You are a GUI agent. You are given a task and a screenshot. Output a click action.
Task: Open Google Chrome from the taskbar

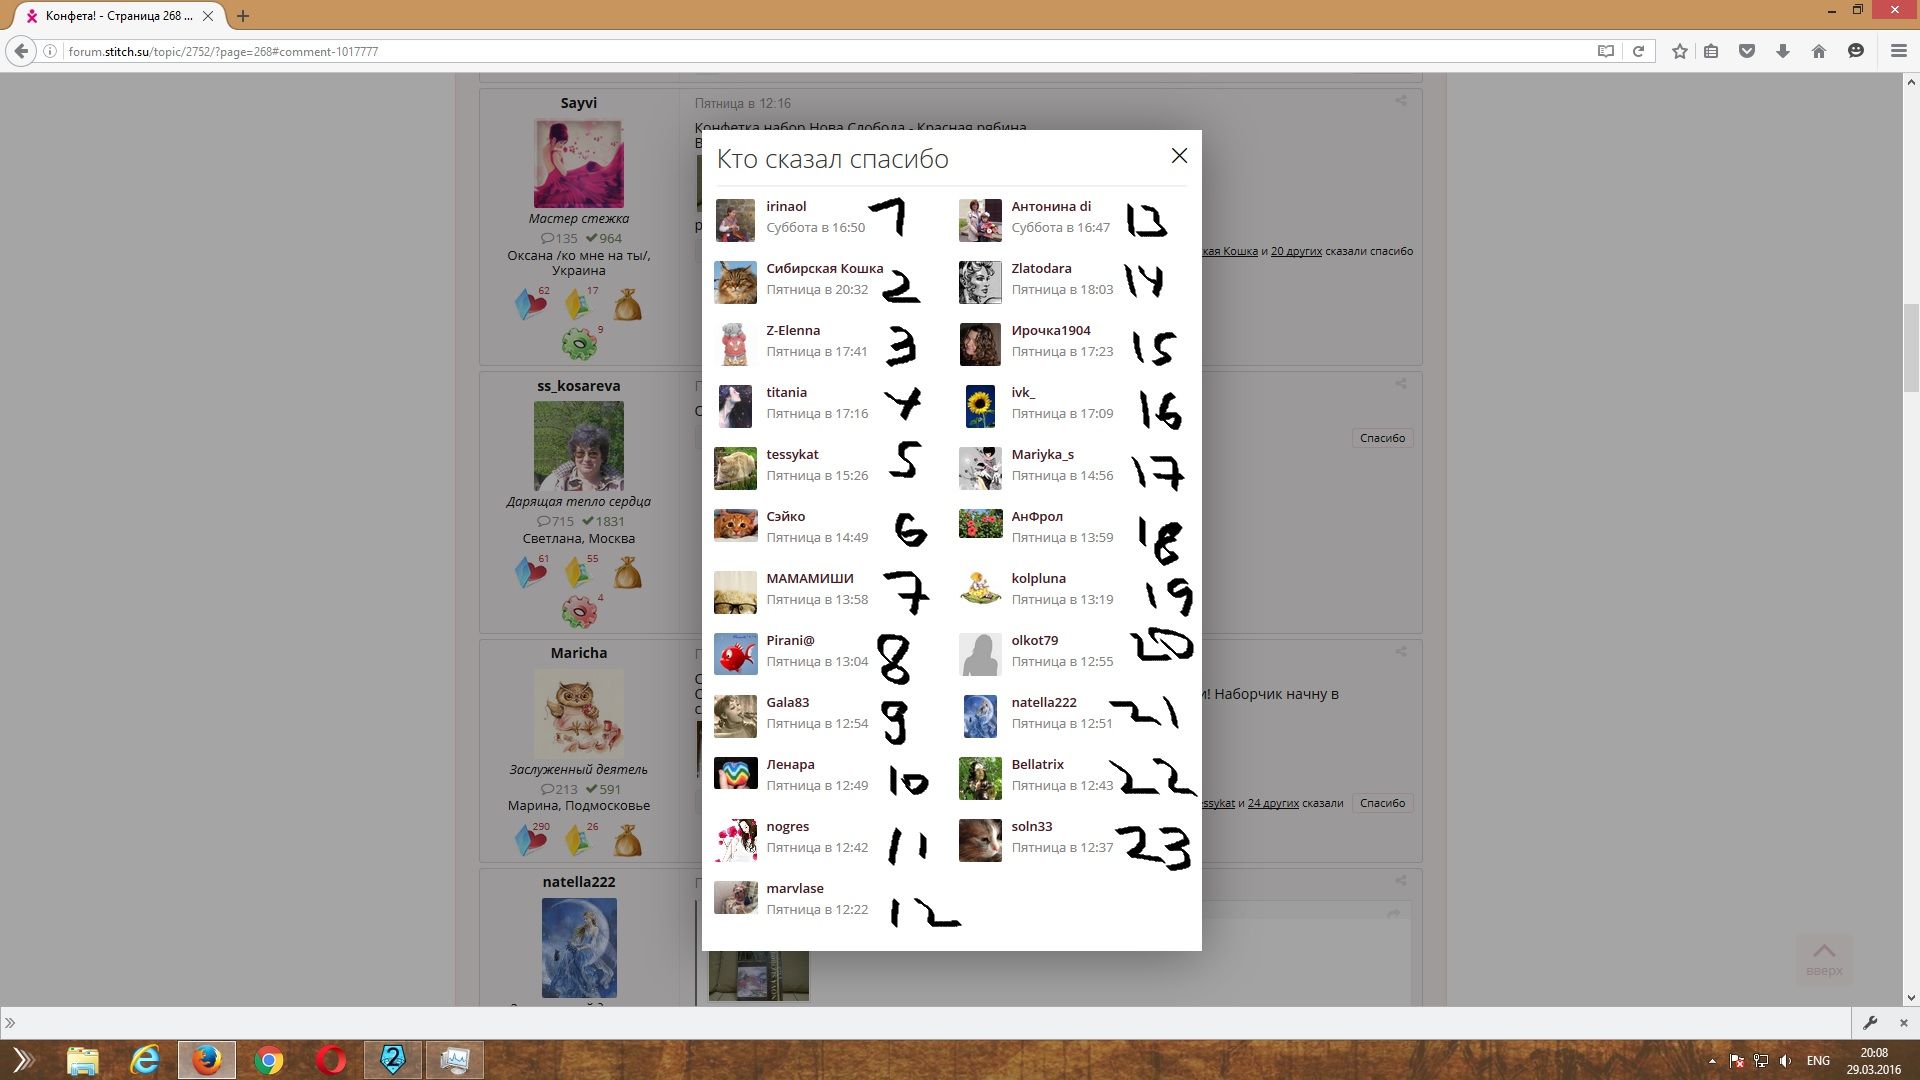click(268, 1060)
